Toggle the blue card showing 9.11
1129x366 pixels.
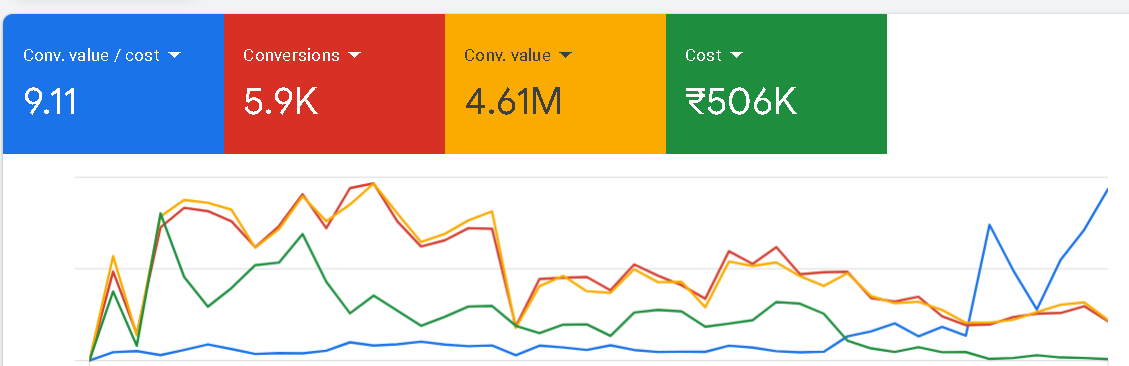coord(114,84)
